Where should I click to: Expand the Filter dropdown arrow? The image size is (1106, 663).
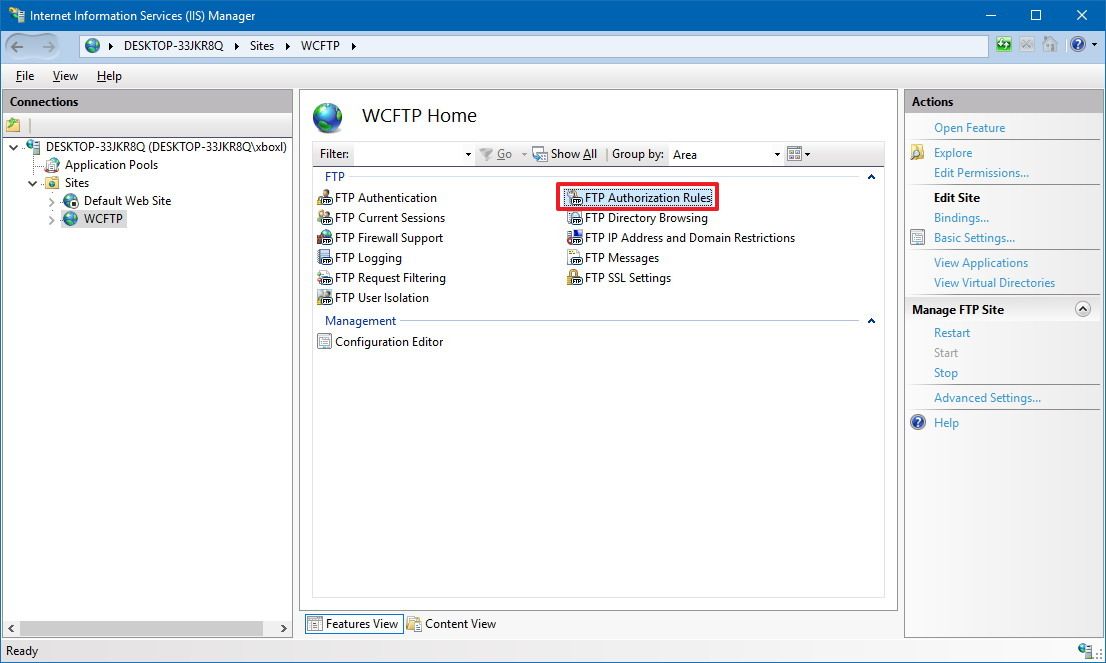tap(468, 154)
